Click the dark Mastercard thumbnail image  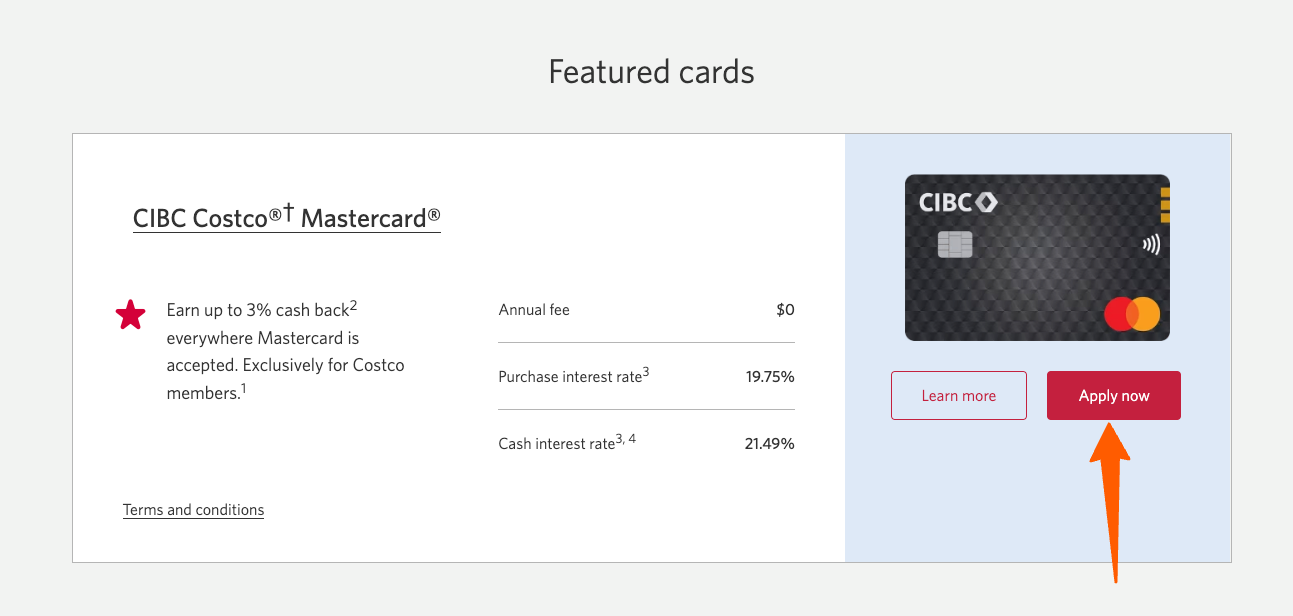pyautogui.click(x=1037, y=257)
